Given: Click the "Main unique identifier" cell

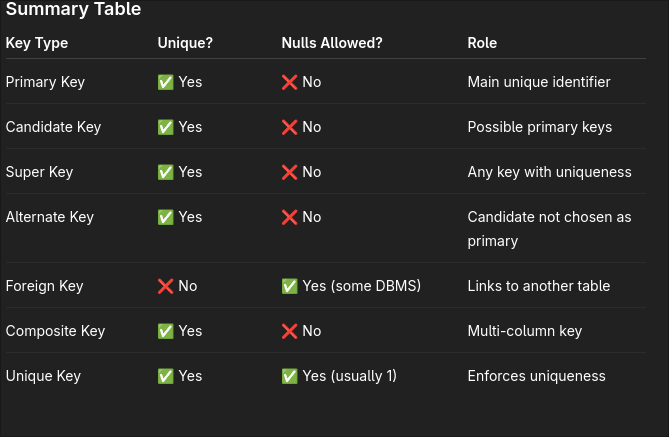Looking at the screenshot, I should [x=539, y=82].
